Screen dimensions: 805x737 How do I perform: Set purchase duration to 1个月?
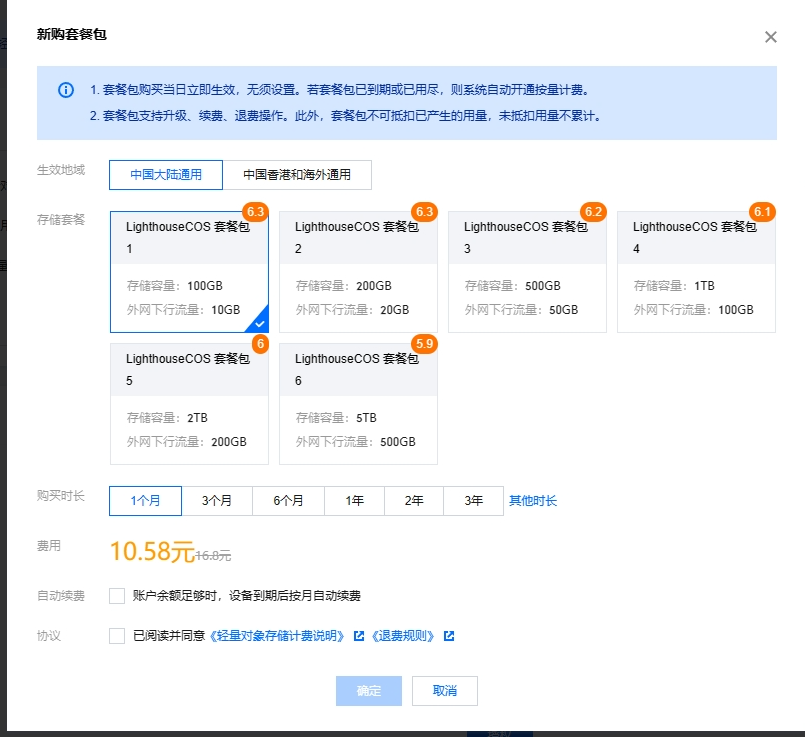(145, 500)
